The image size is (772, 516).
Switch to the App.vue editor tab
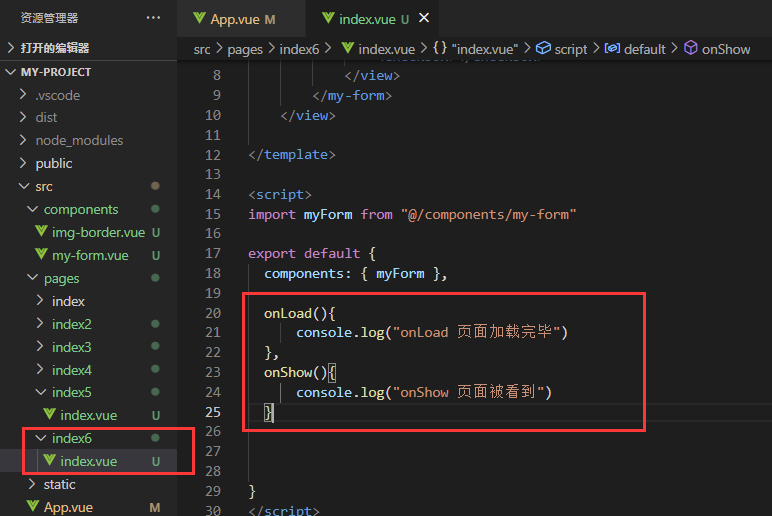241,19
